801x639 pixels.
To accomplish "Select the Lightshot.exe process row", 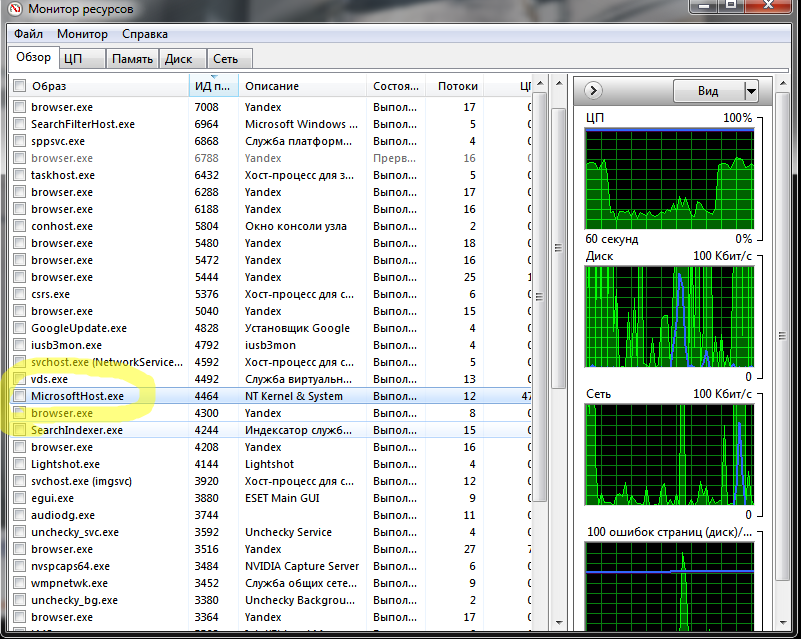I will click(66, 464).
